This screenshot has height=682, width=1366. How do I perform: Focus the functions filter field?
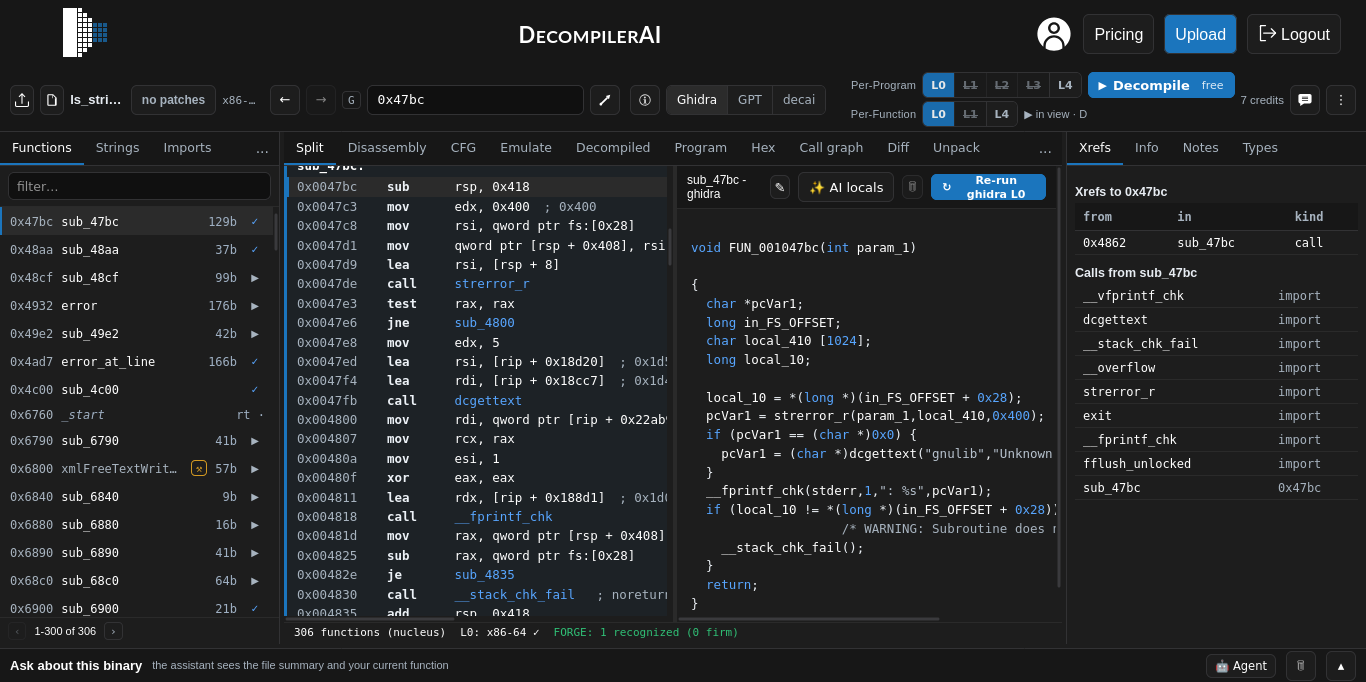(139, 186)
